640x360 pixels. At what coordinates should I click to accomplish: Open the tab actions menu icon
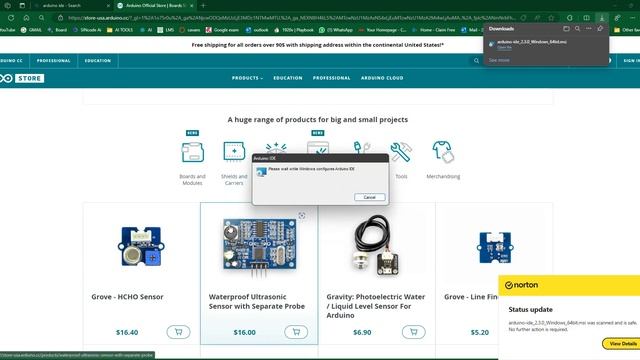pyautogui.click(x=22, y=6)
